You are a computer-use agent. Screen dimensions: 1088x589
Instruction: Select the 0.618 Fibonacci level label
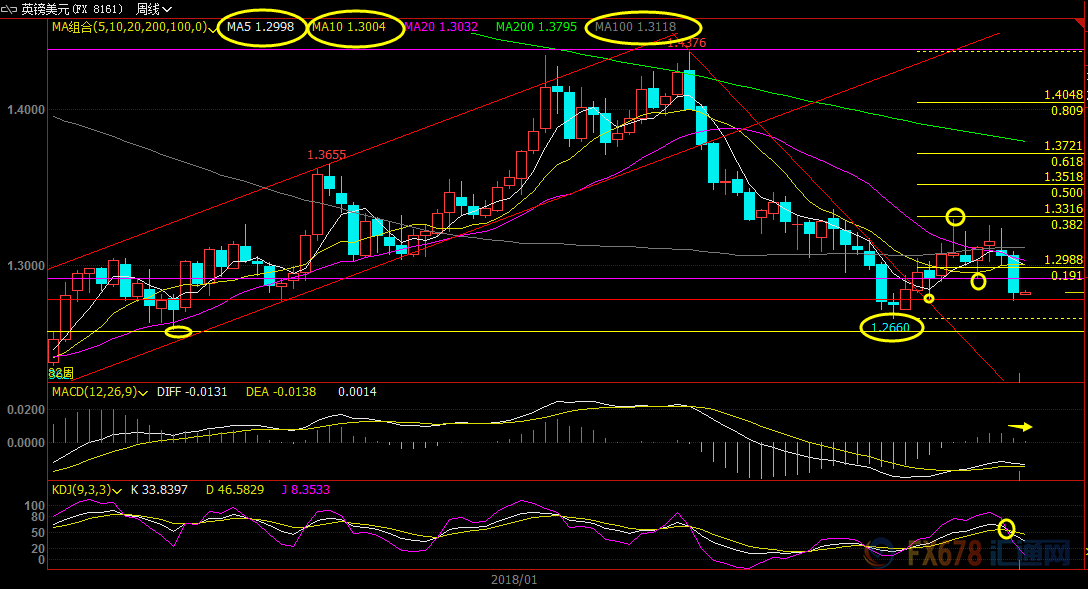coord(1067,161)
